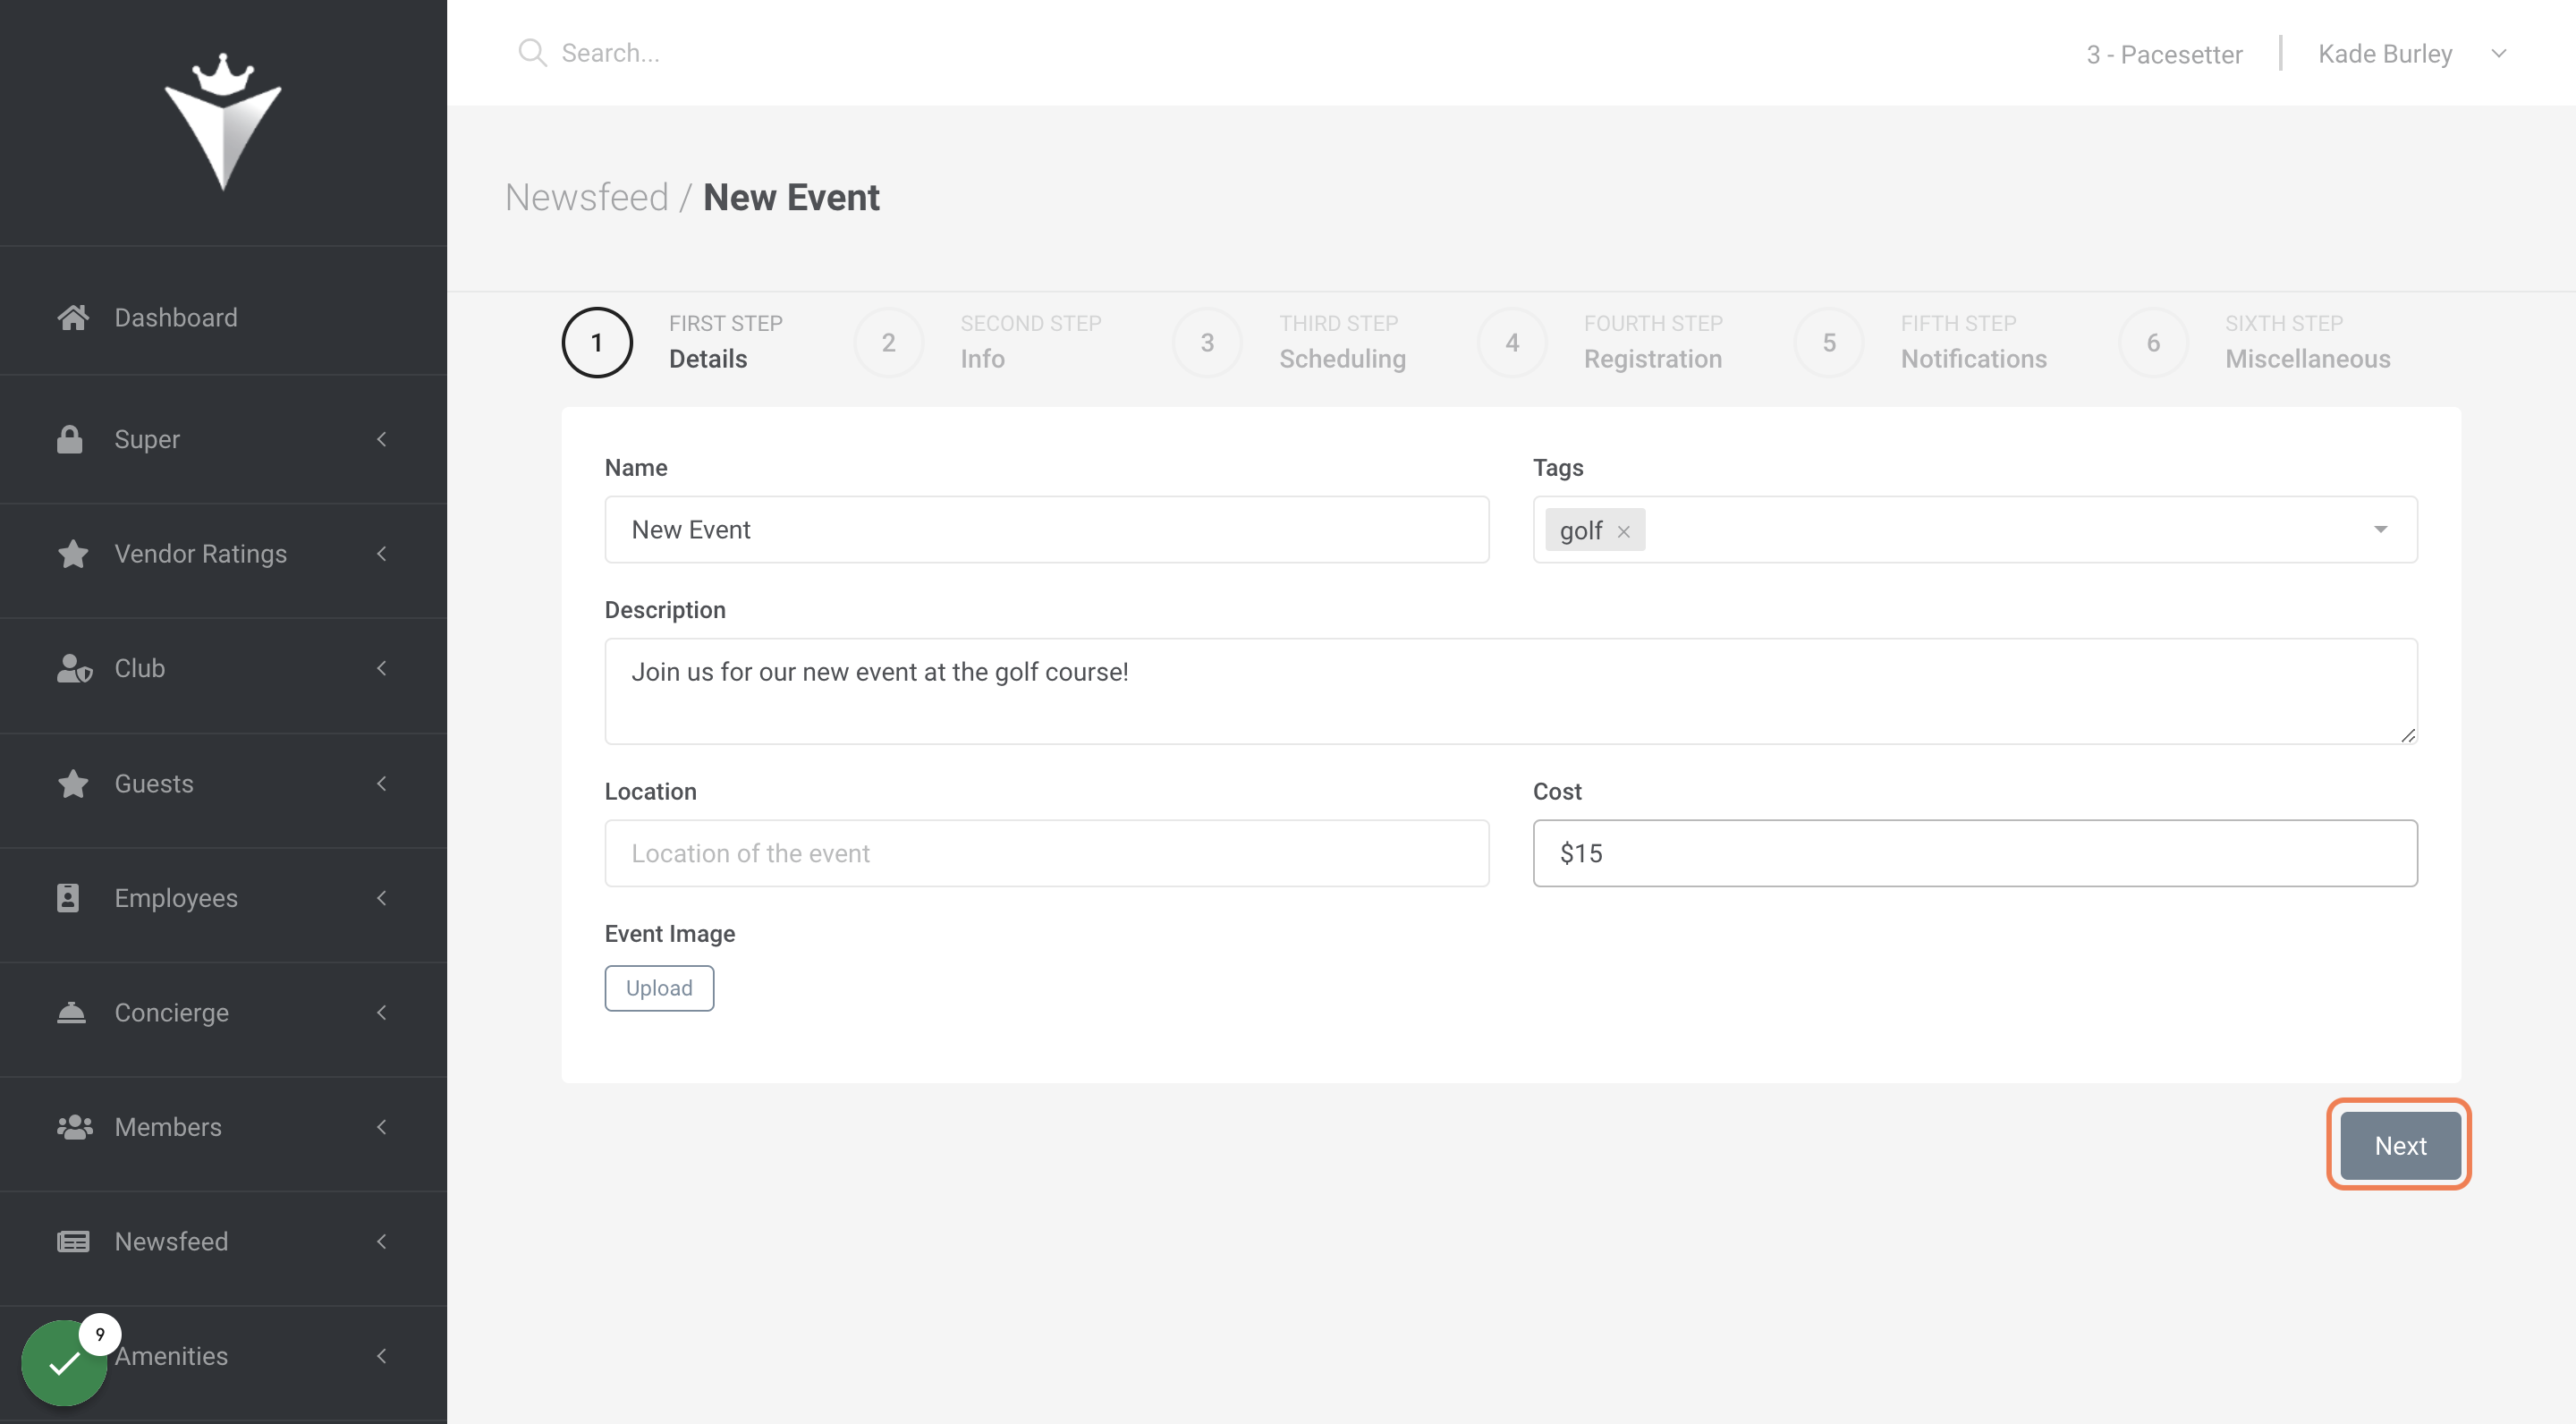Open the Tags dropdown arrow
Screen dimensions: 2576x1424
point(2380,529)
